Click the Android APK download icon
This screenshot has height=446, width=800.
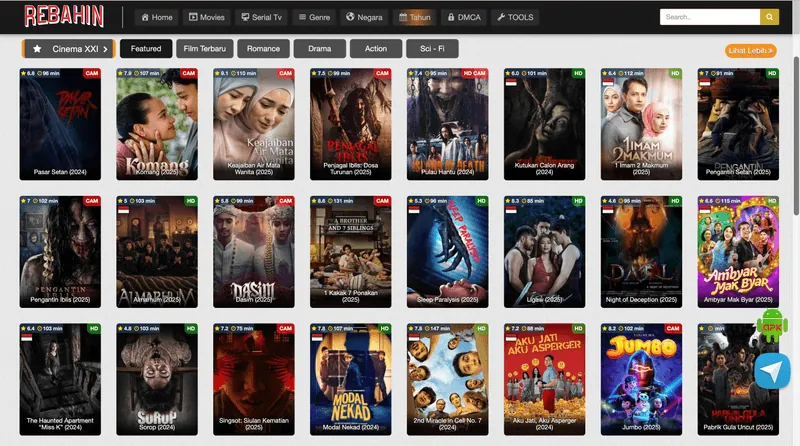click(x=773, y=326)
